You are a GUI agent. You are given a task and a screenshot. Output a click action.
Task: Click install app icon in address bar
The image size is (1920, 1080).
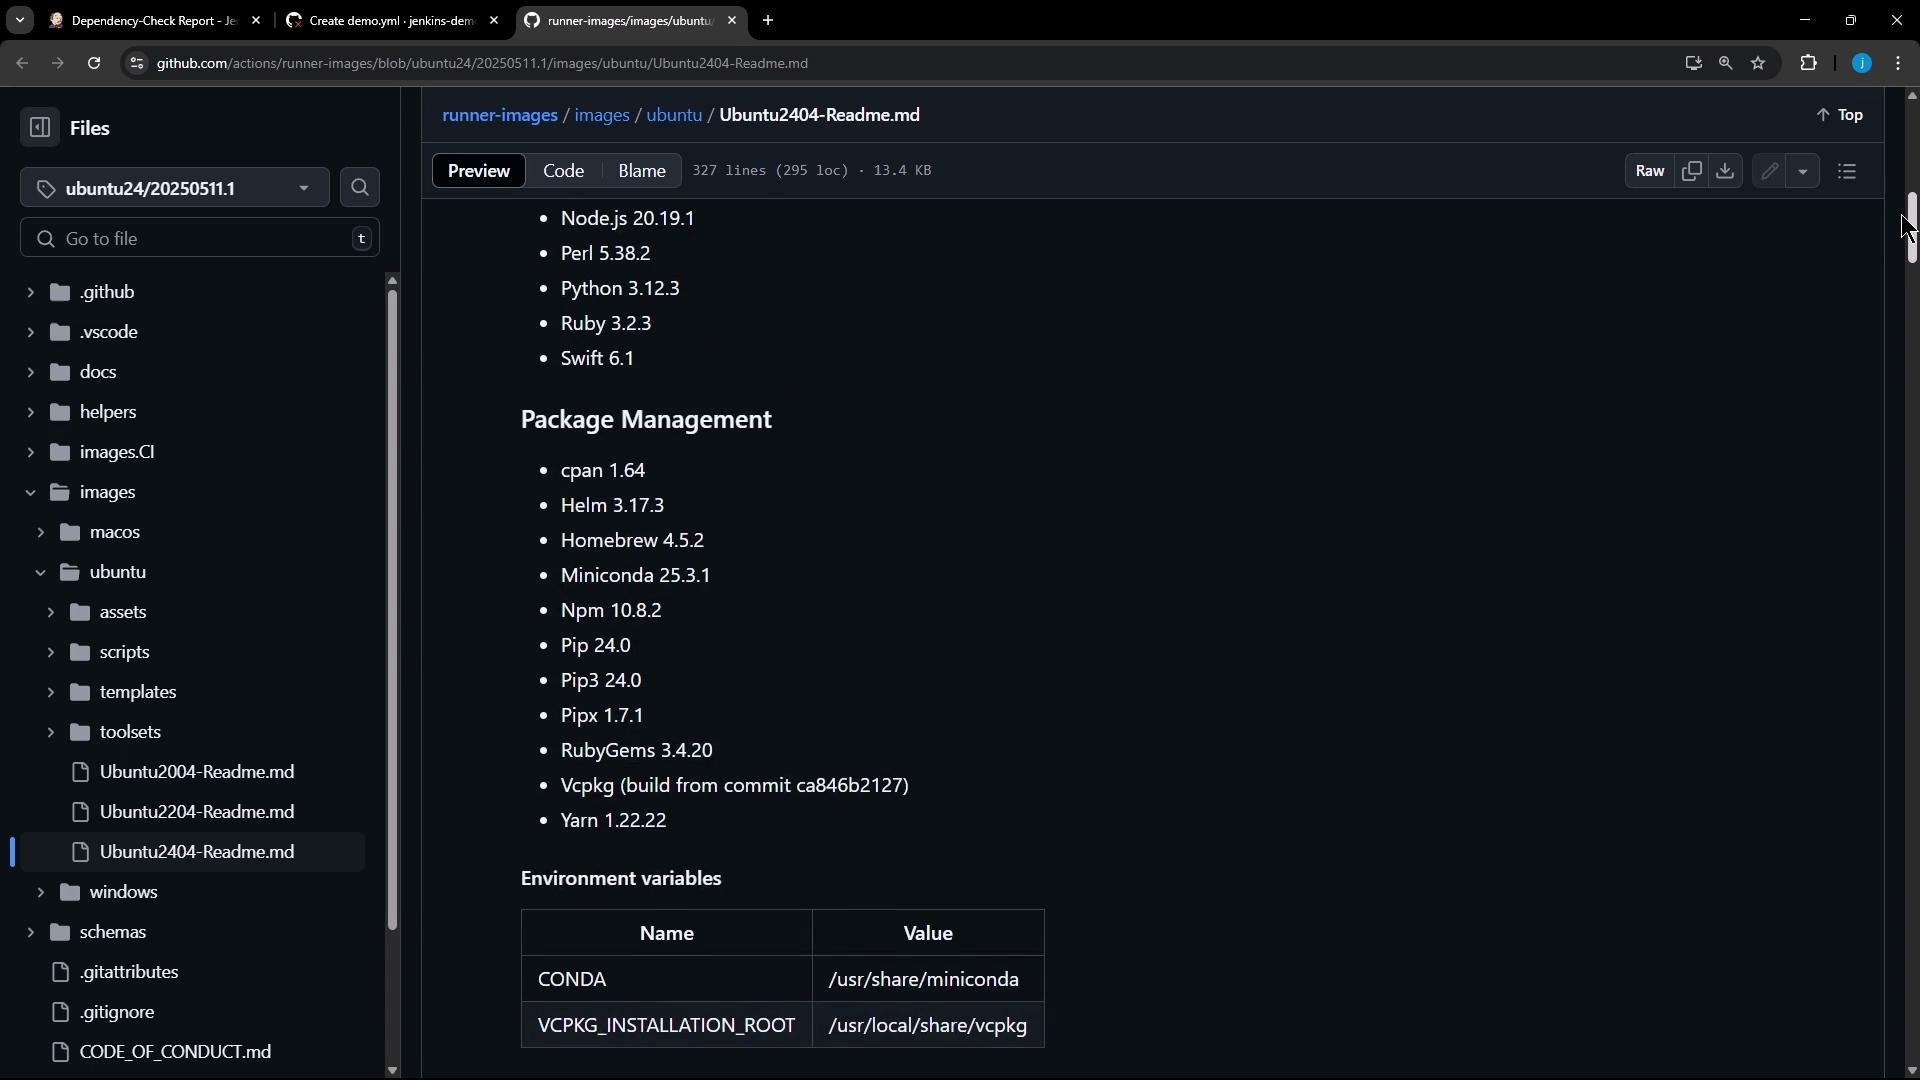tap(1692, 63)
